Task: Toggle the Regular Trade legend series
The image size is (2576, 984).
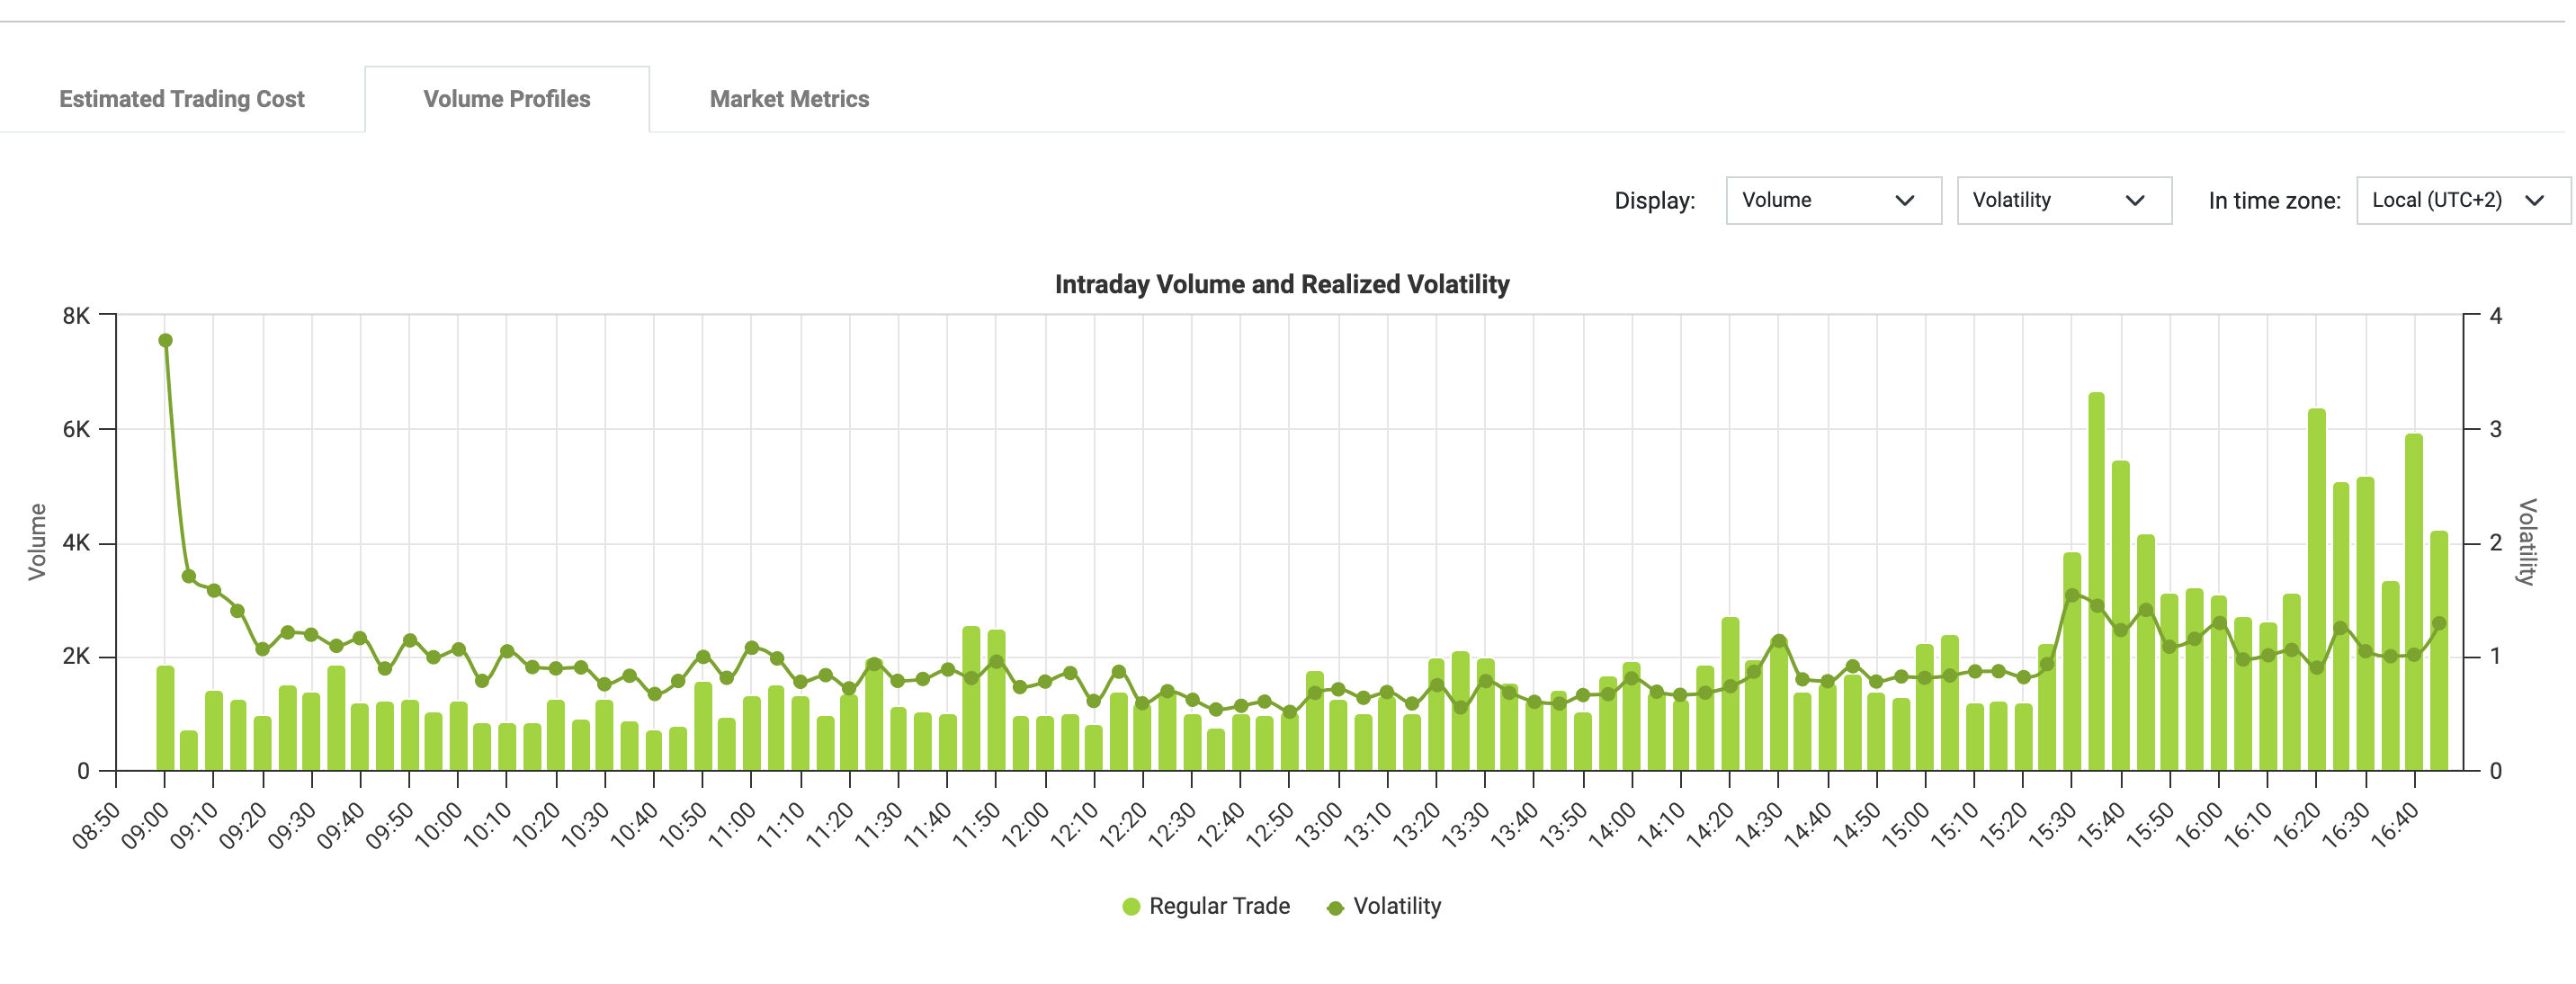Action: 1218,906
